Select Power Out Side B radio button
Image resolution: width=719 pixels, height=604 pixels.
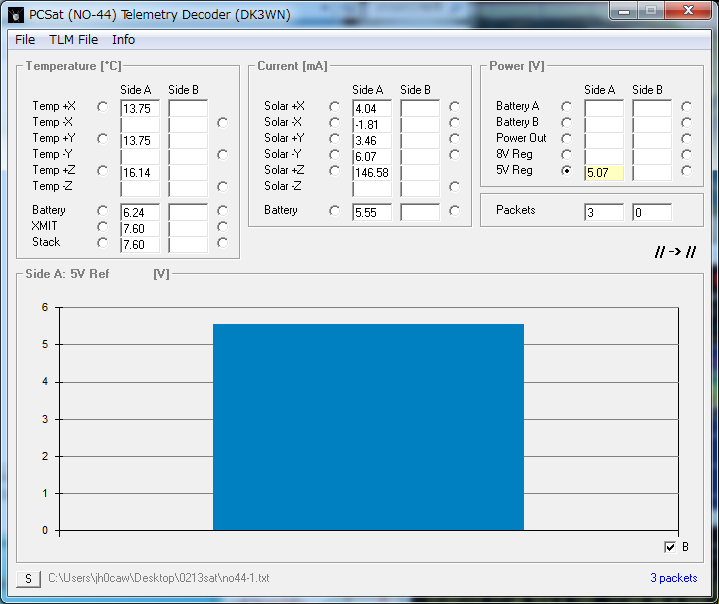(x=686, y=139)
